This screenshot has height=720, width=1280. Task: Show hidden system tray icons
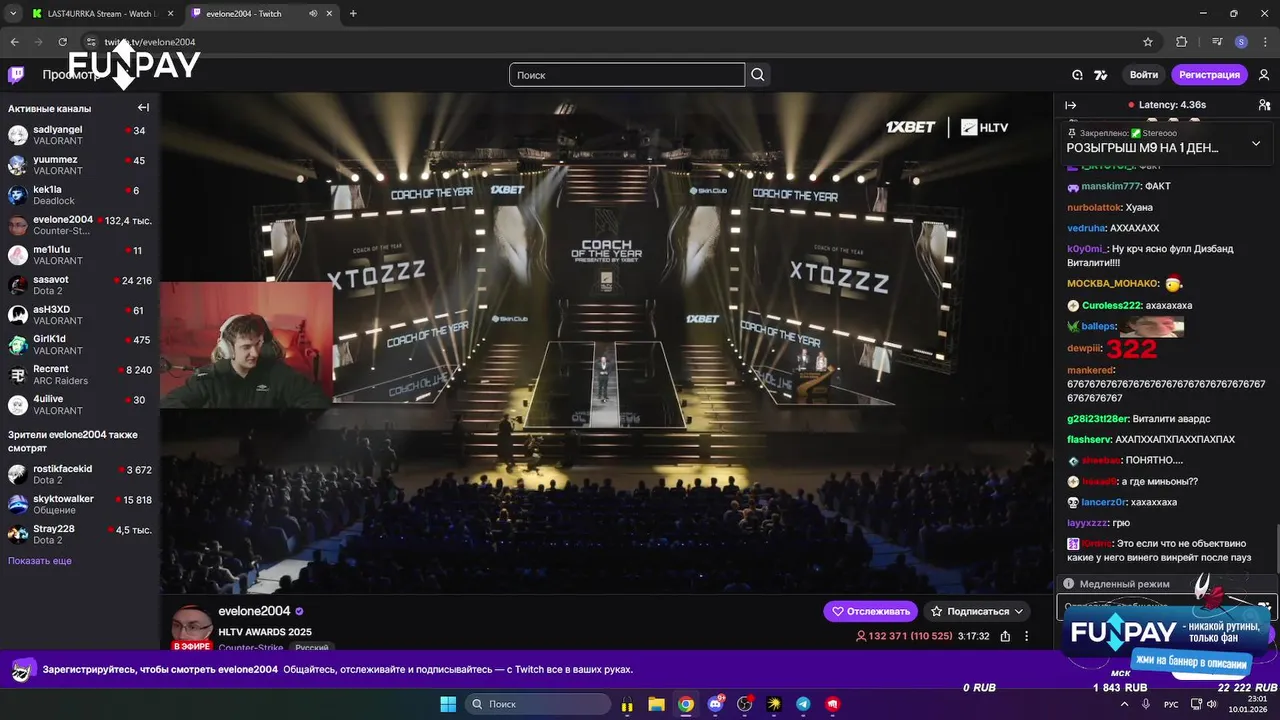(x=1124, y=704)
